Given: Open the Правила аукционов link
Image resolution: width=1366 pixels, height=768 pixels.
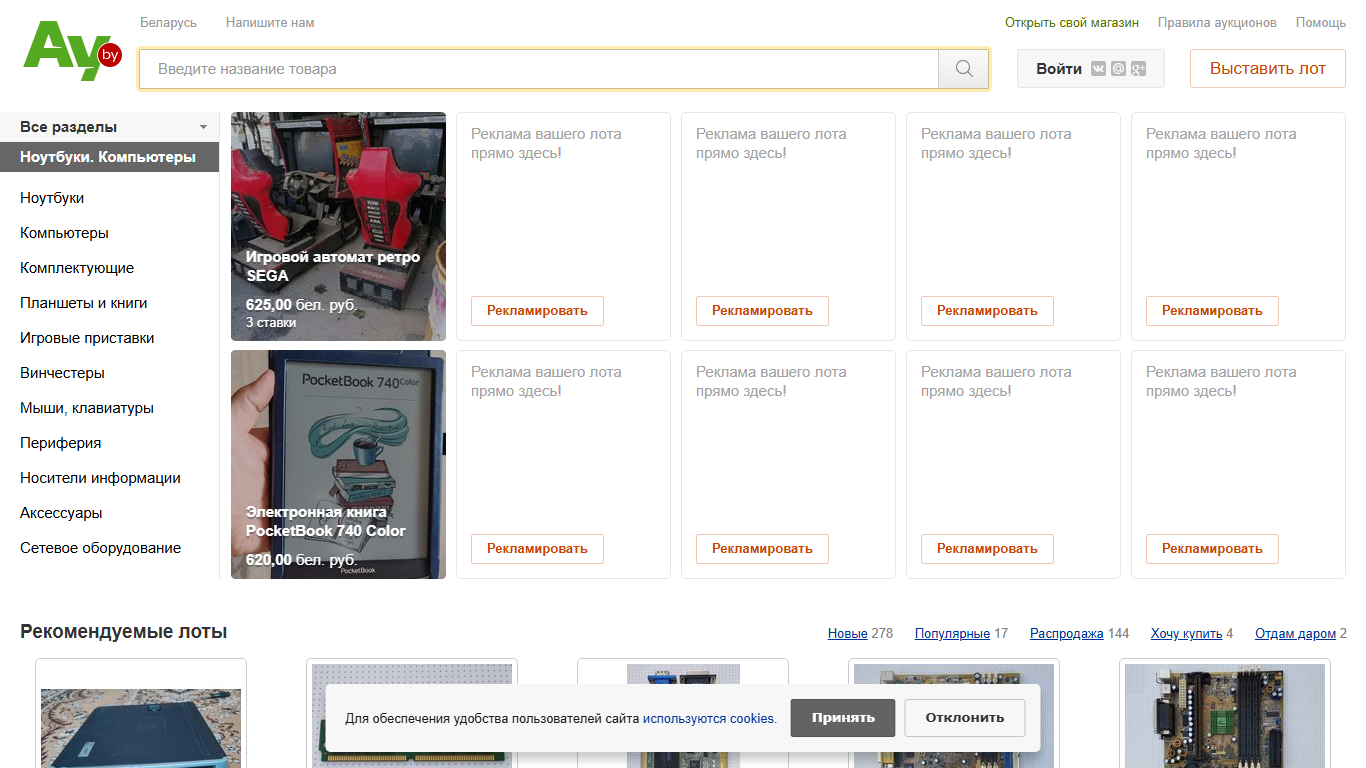Looking at the screenshot, I should (1217, 22).
